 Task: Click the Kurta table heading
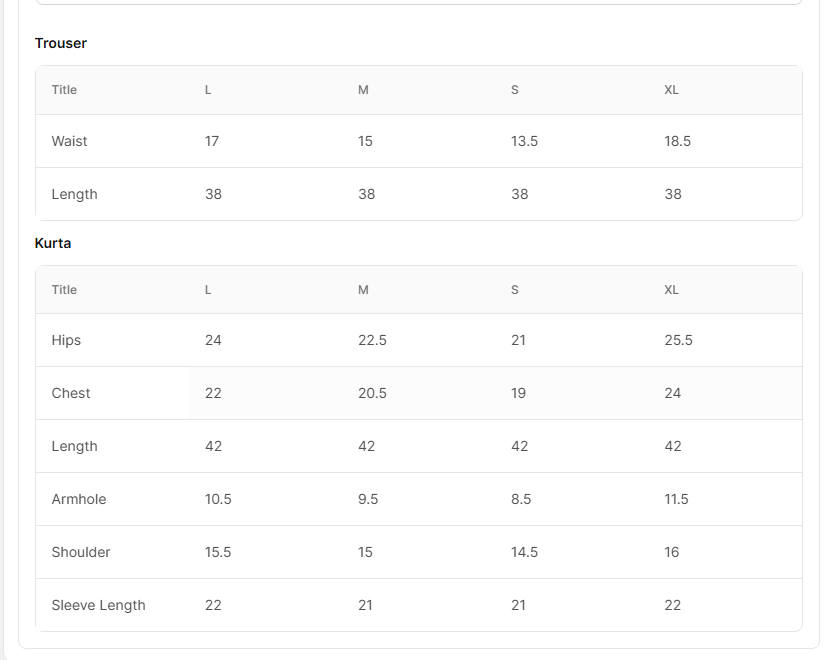[x=53, y=243]
